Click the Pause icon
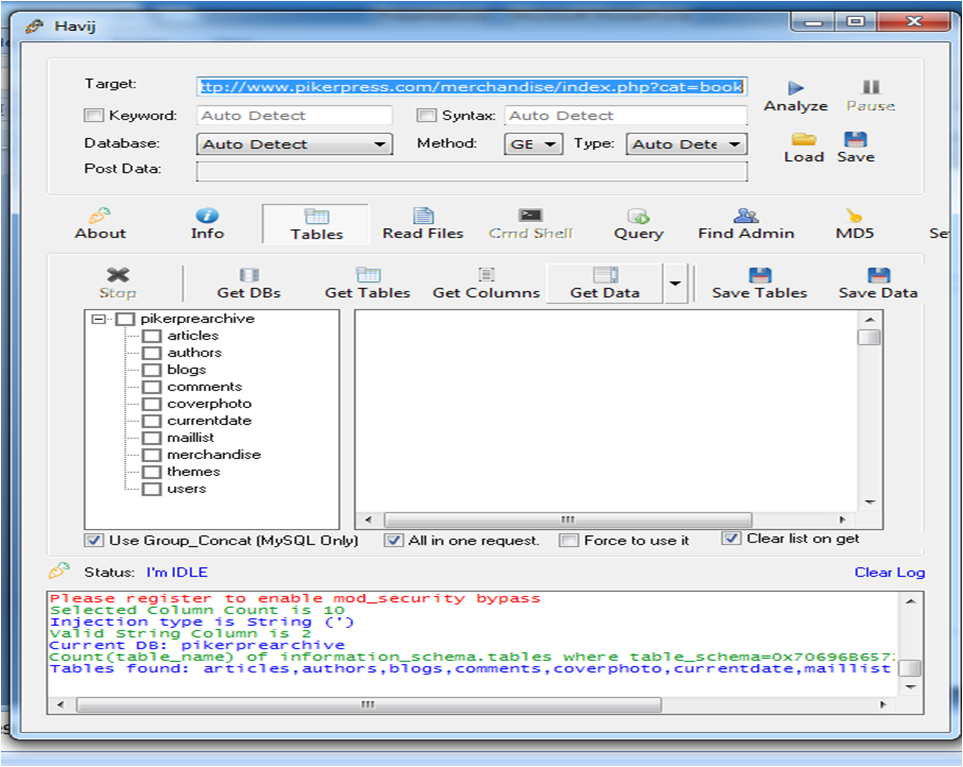The image size is (963, 767). click(871, 87)
